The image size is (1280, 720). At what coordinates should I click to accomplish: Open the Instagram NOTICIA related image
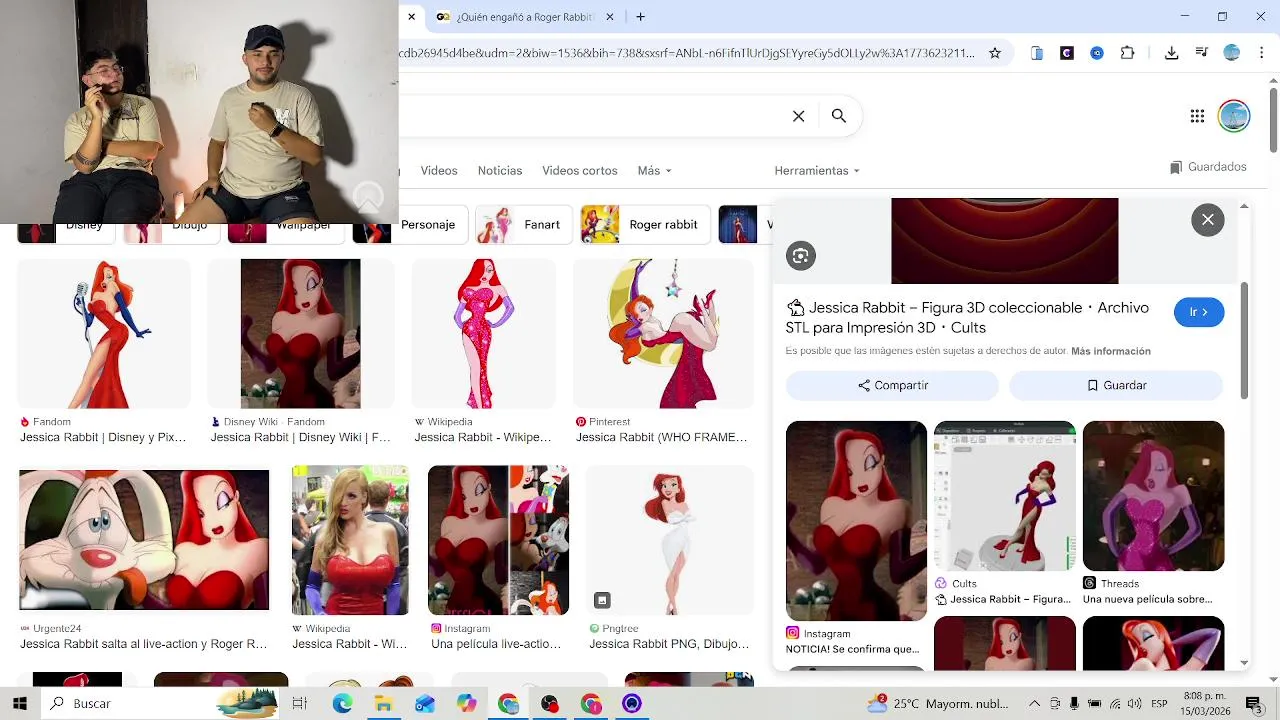coord(856,521)
